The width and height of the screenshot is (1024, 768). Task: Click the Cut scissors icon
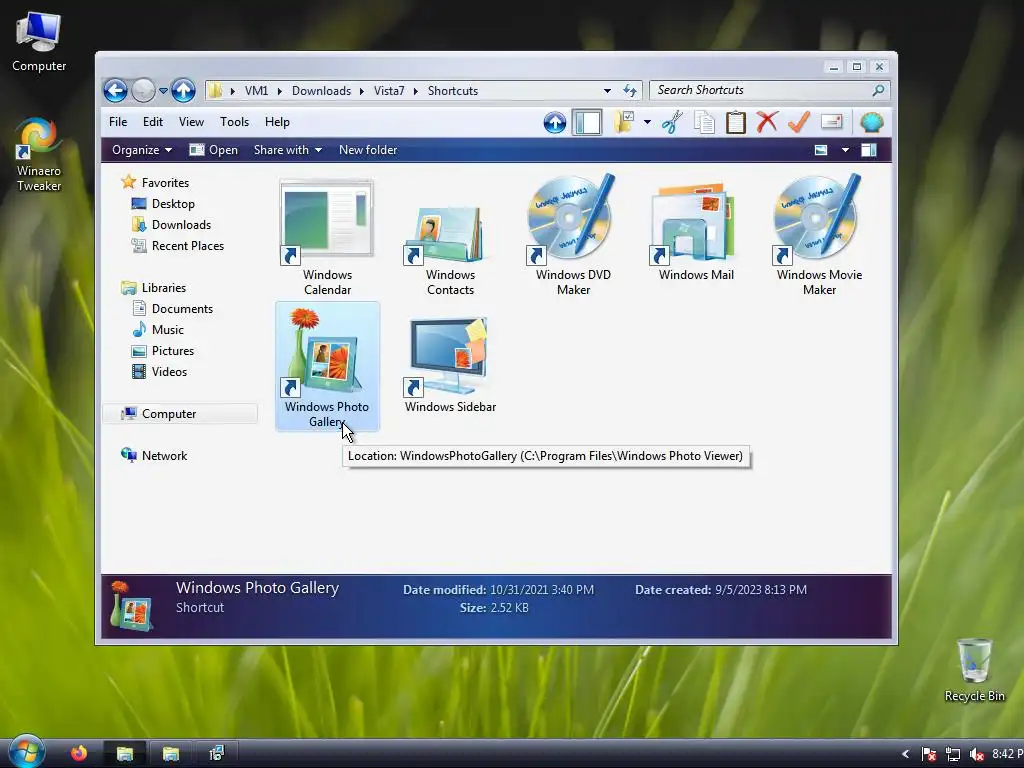point(672,122)
